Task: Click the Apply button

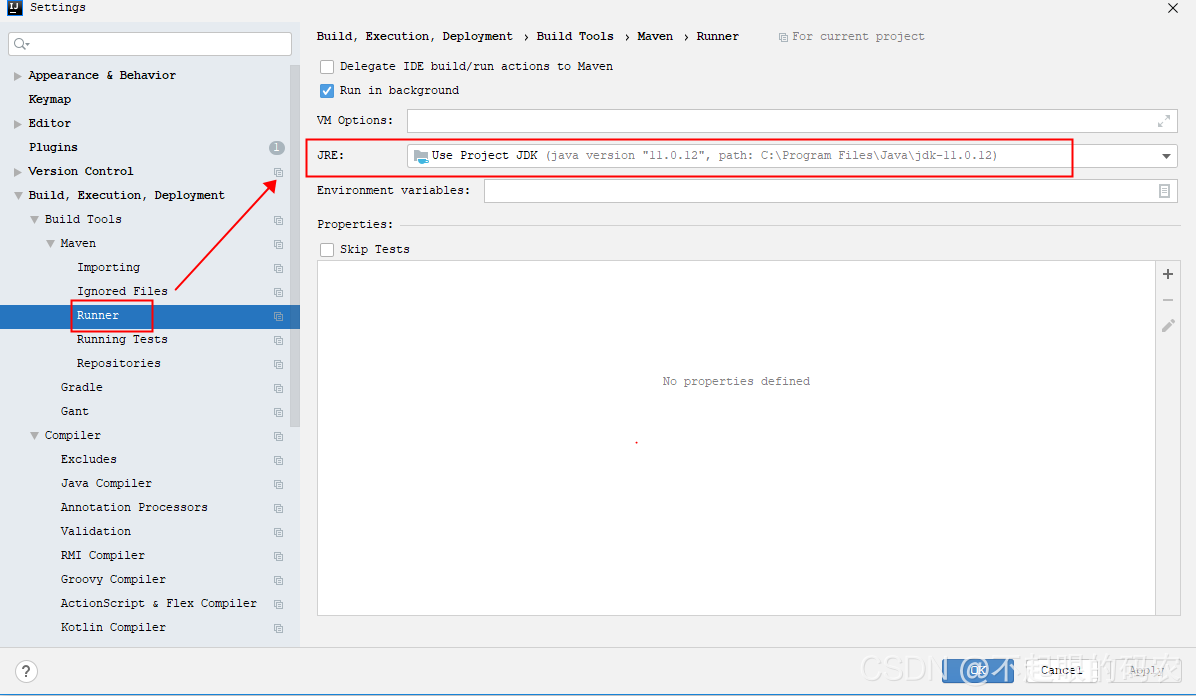Action: [1146, 671]
